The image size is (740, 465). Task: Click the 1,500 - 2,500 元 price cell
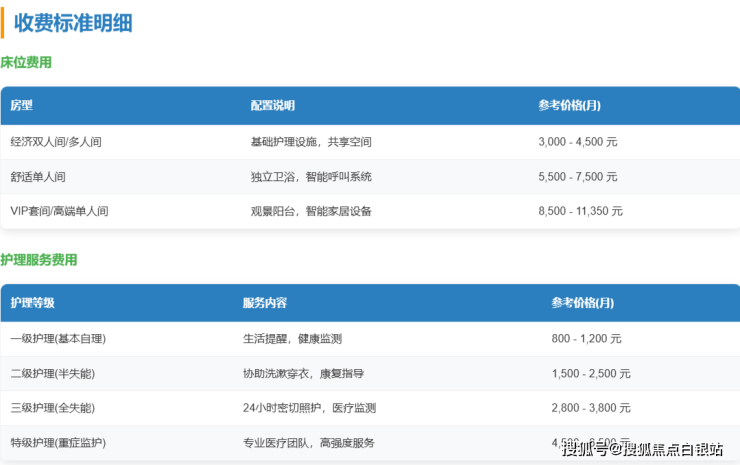[x=590, y=374]
